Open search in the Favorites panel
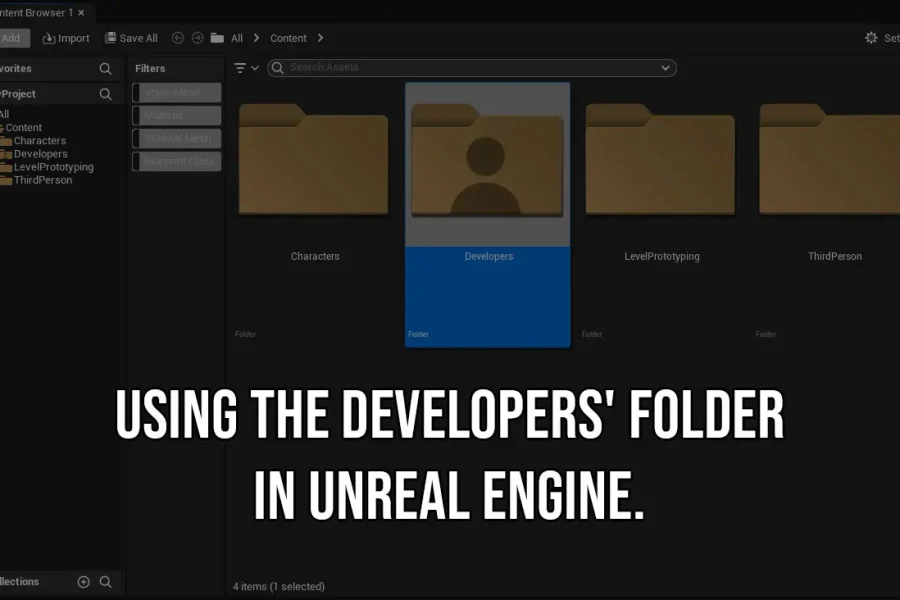Viewport: 900px width, 600px height. tap(106, 69)
